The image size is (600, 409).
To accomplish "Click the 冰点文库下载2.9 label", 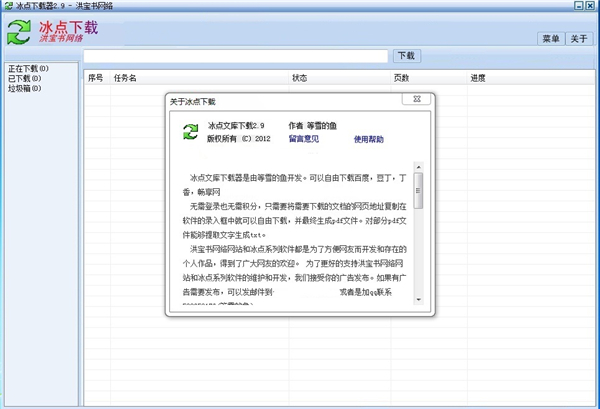I will [236, 125].
